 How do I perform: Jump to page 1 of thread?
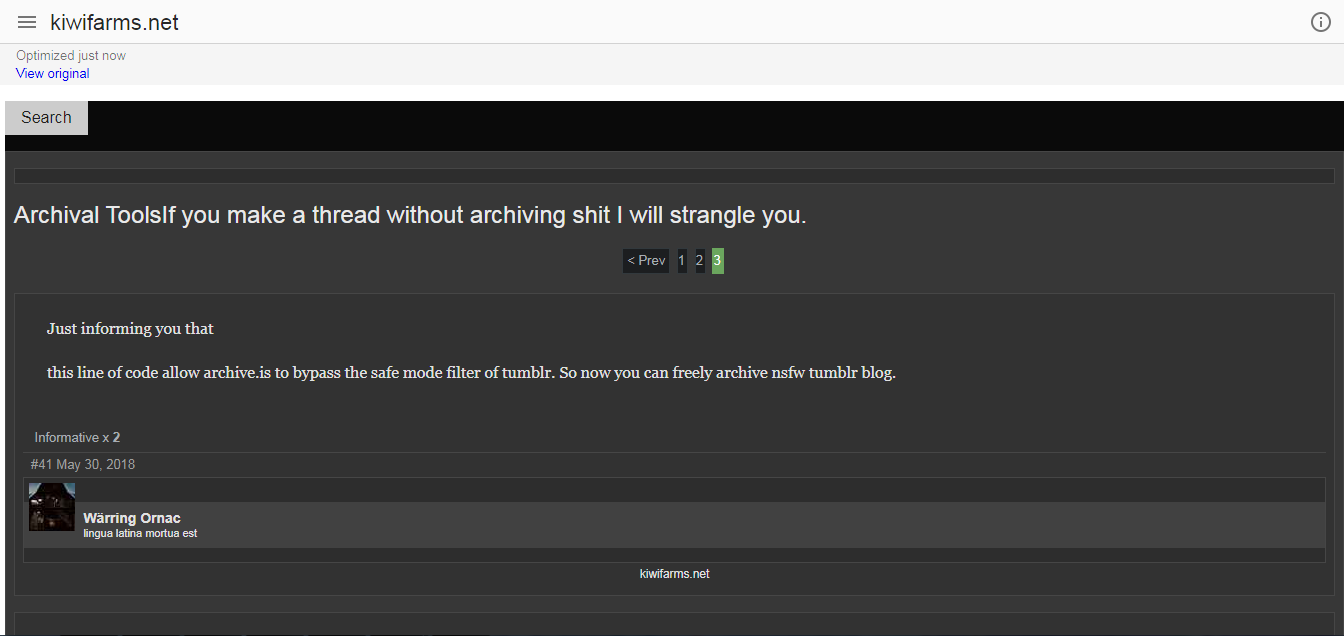click(682, 261)
